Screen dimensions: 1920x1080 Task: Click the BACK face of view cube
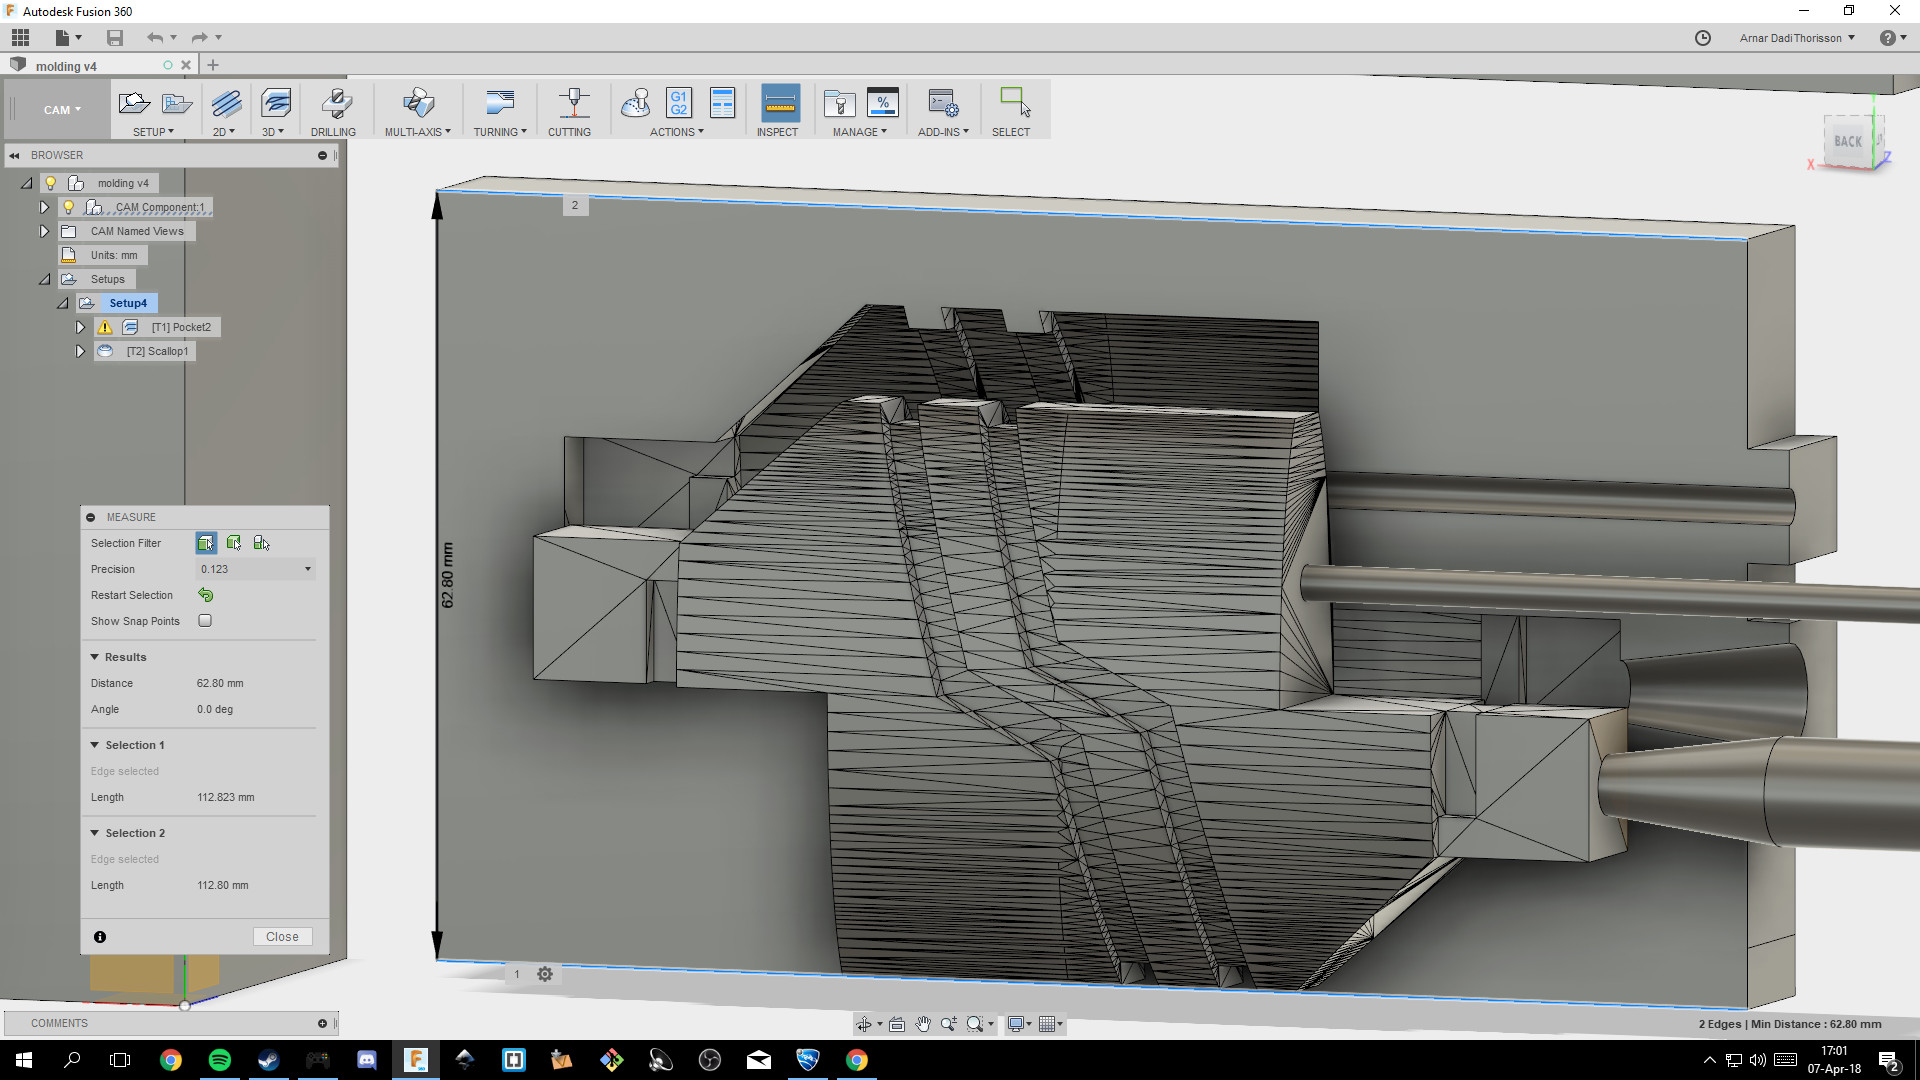tap(1847, 142)
